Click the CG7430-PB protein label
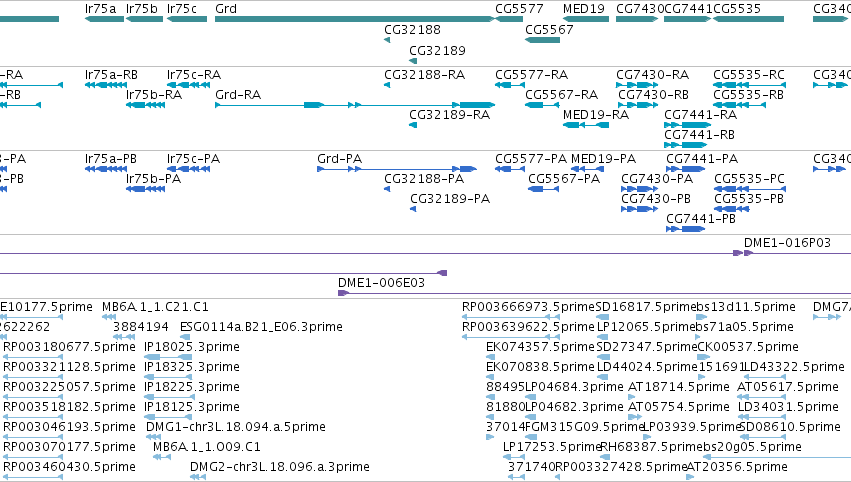This screenshot has width=851, height=482. point(656,199)
